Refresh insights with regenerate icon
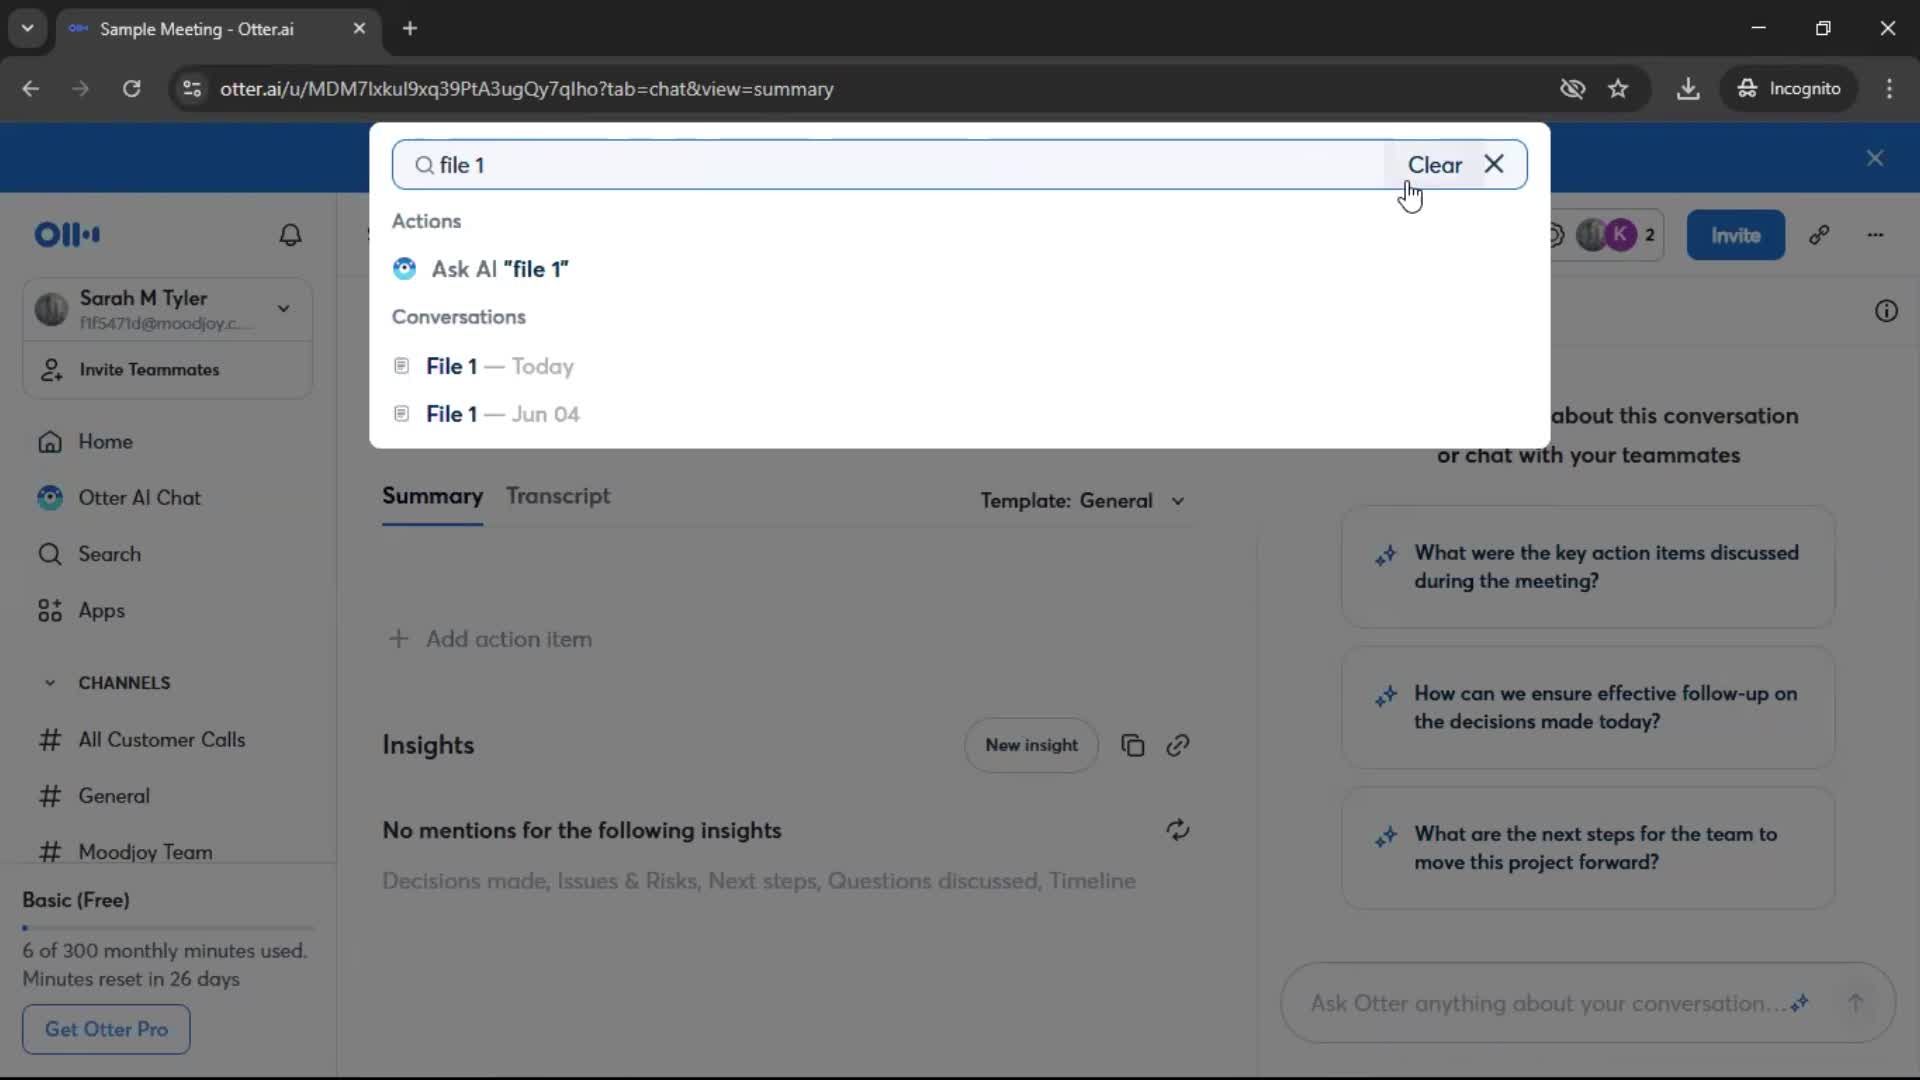1920x1080 pixels. pyautogui.click(x=1178, y=830)
